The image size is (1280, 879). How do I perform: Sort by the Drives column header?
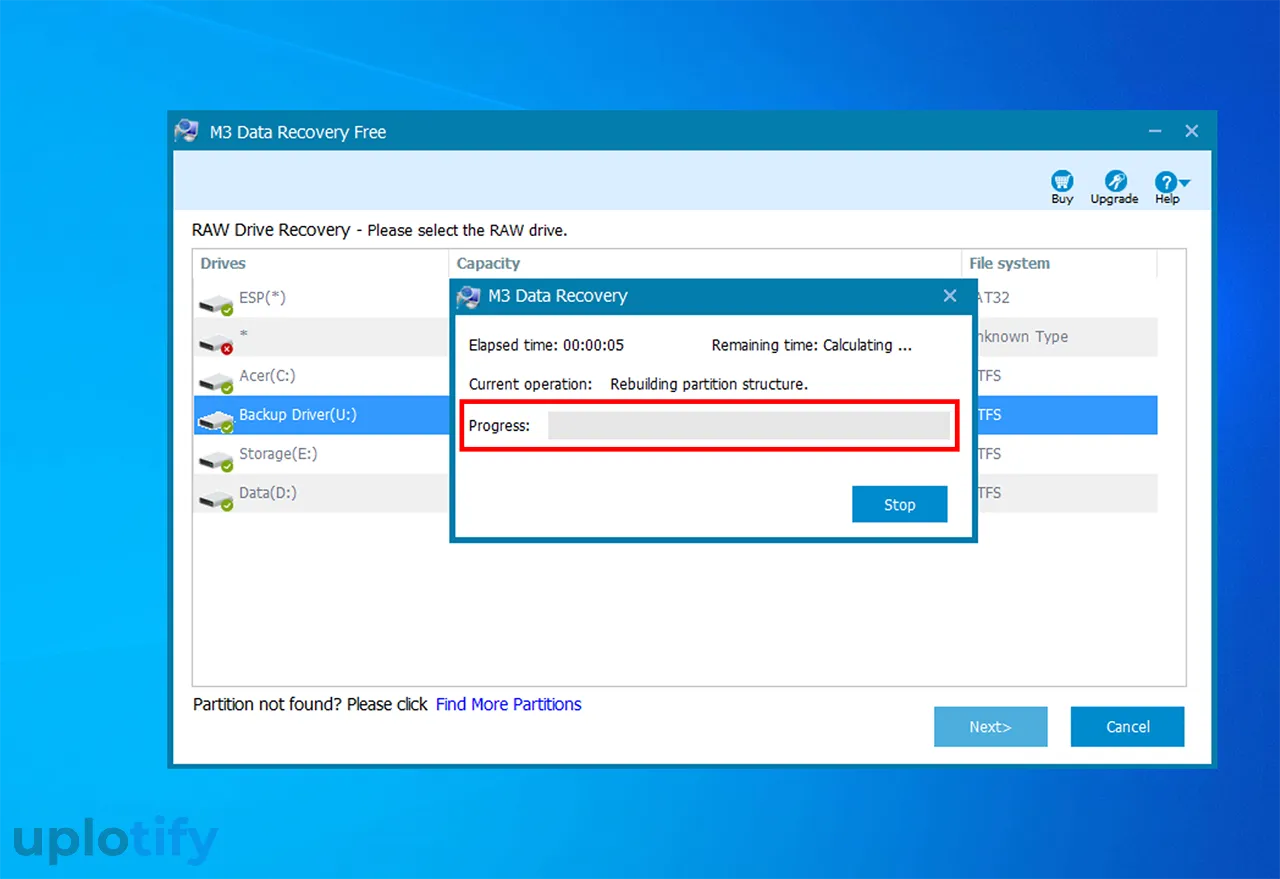pyautogui.click(x=321, y=263)
